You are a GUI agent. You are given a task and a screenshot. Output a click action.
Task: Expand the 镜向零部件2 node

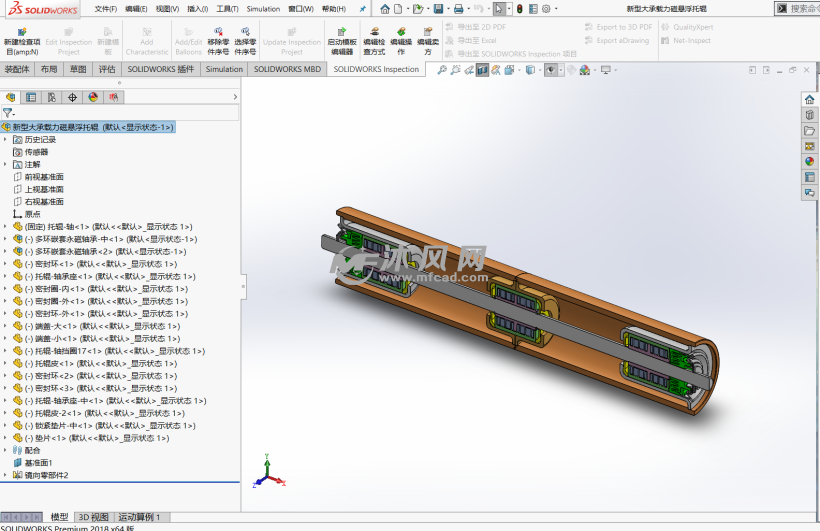point(6,475)
